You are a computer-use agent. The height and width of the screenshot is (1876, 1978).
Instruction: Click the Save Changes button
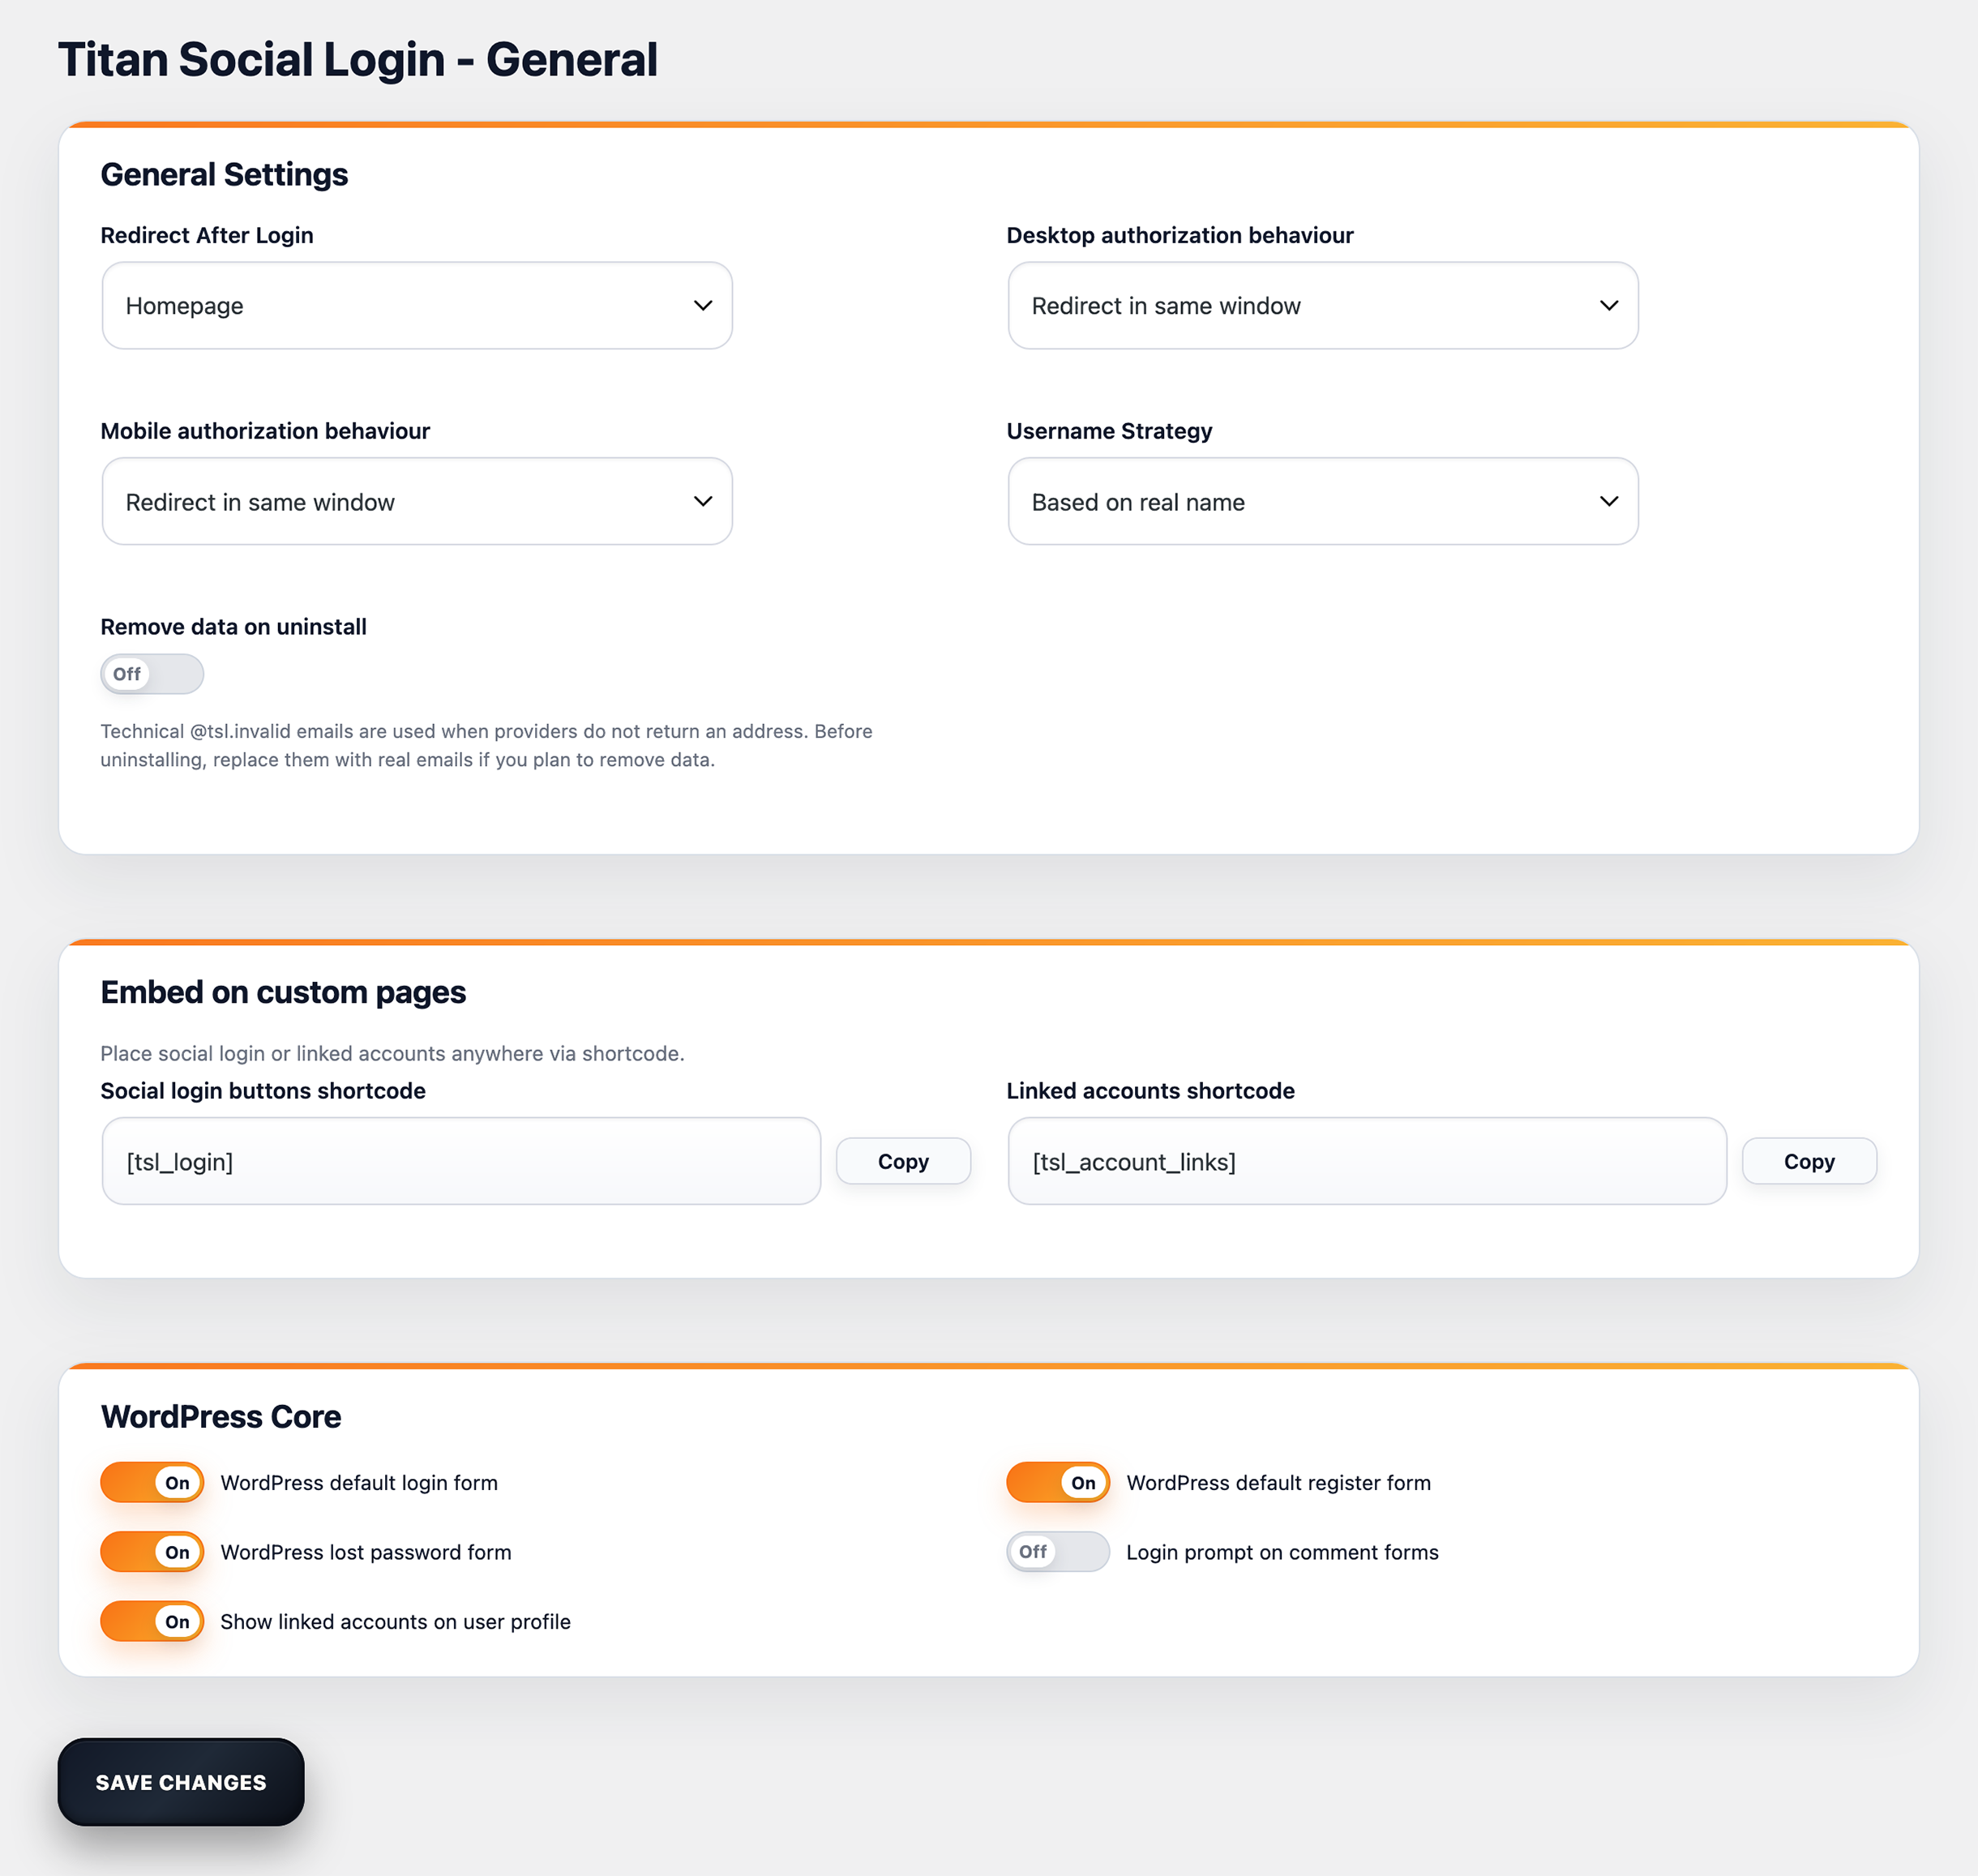tap(180, 1781)
